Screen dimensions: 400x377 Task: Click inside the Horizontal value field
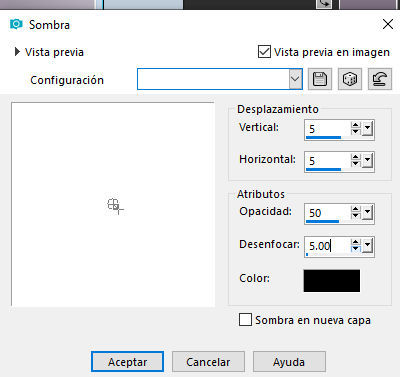click(x=328, y=160)
